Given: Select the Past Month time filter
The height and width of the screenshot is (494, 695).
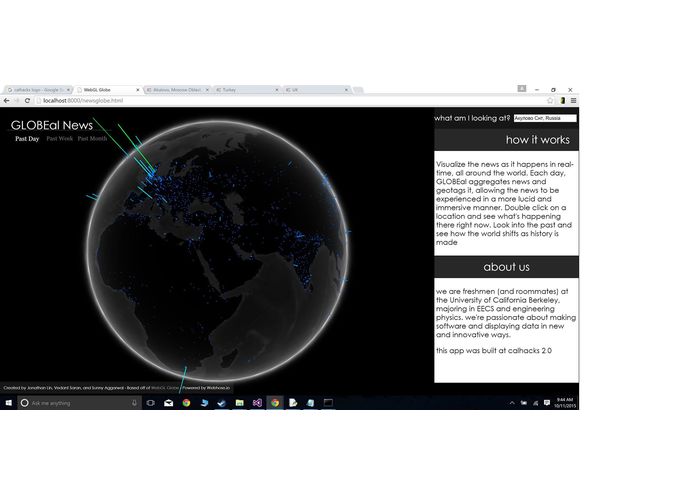Looking at the screenshot, I should coord(92,139).
